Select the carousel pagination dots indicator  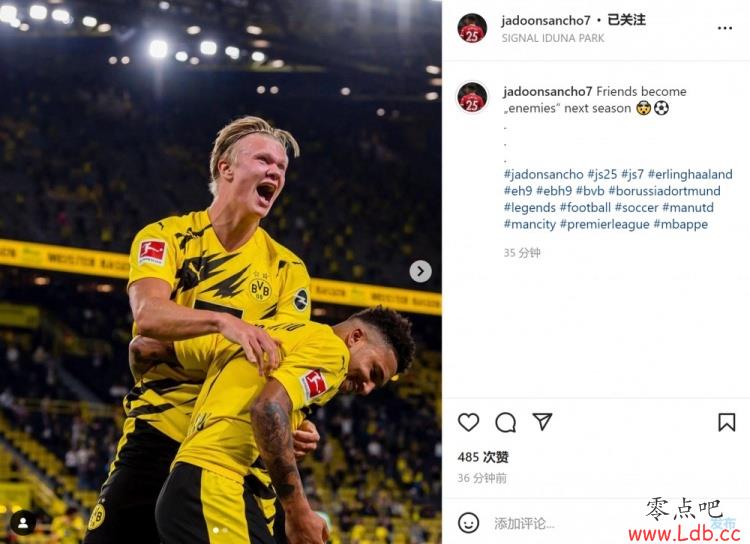tap(221, 530)
